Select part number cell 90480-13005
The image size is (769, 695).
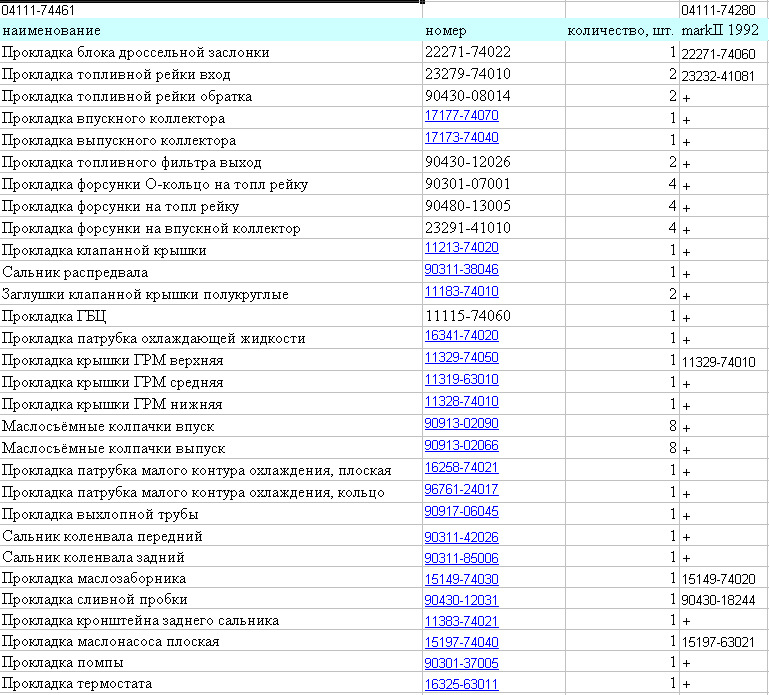[x=494, y=206]
